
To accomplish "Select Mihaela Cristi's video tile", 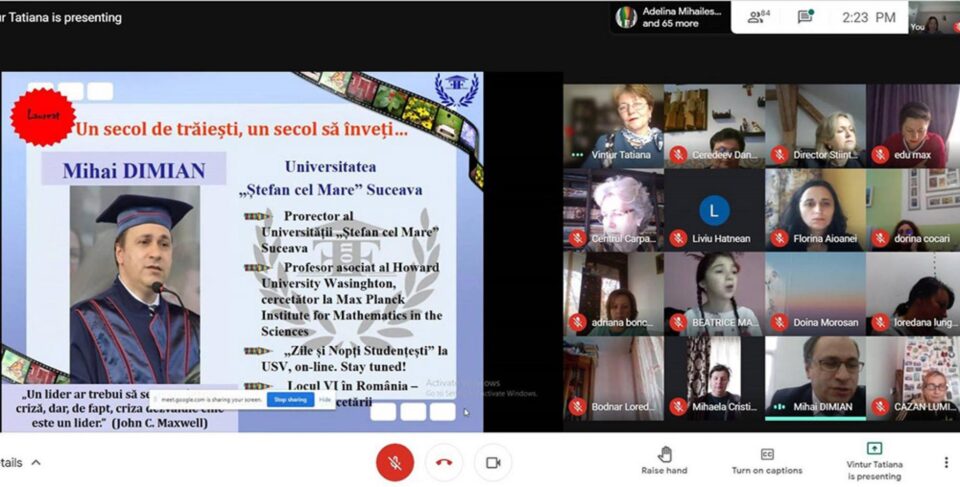I will tap(714, 378).
